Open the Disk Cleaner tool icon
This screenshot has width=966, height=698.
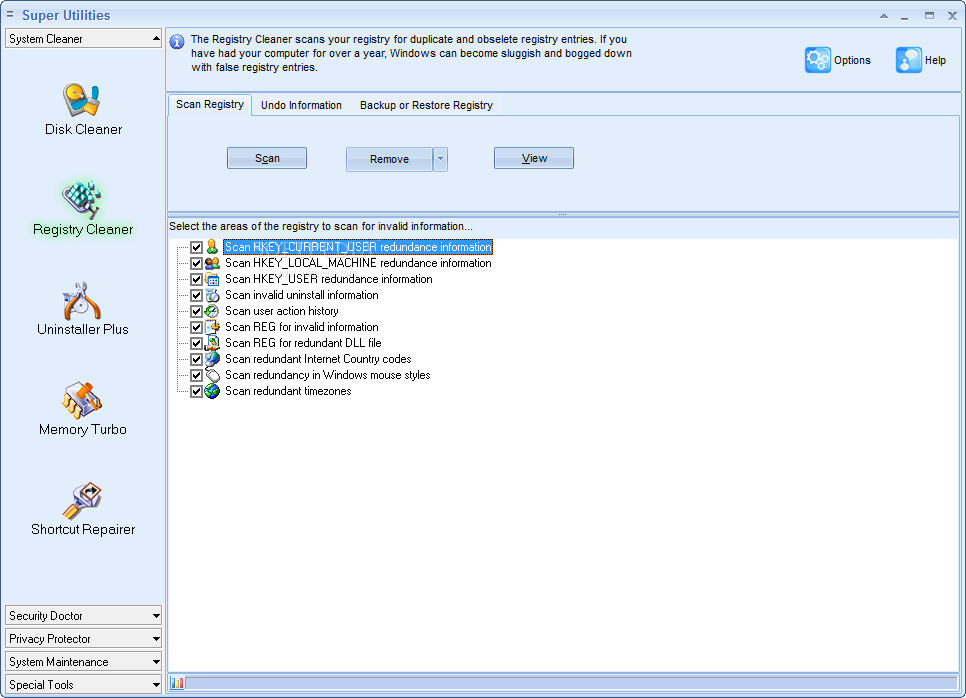[x=81, y=100]
